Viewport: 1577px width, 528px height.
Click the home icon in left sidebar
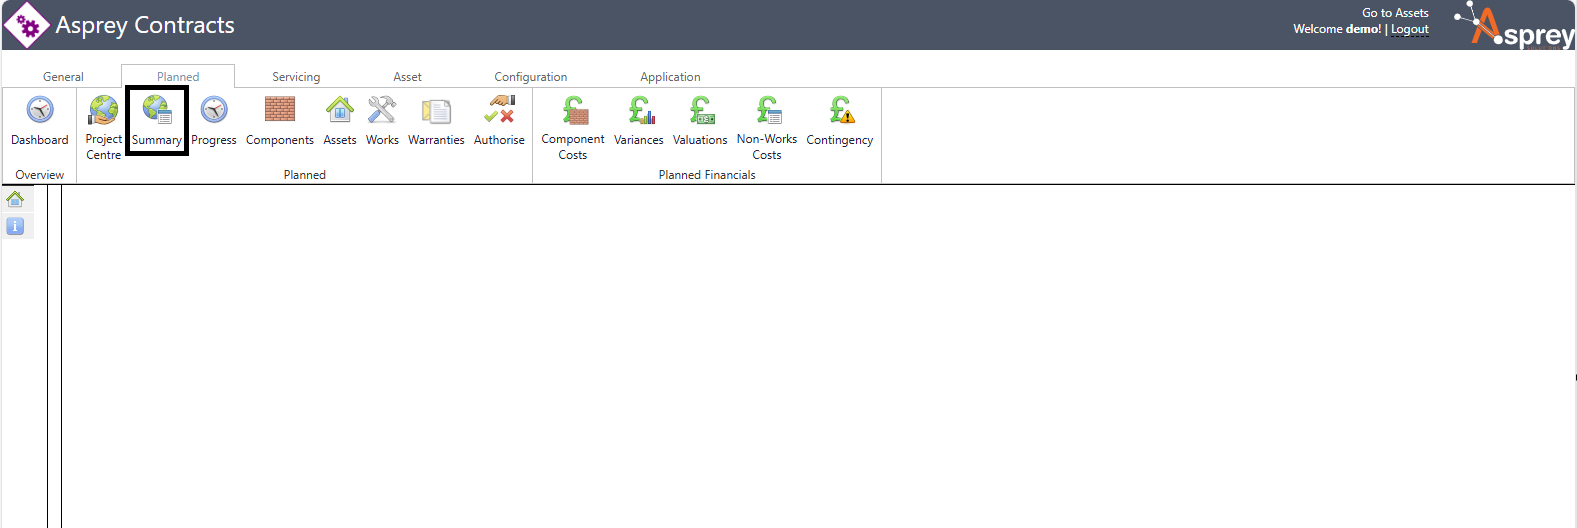(15, 199)
